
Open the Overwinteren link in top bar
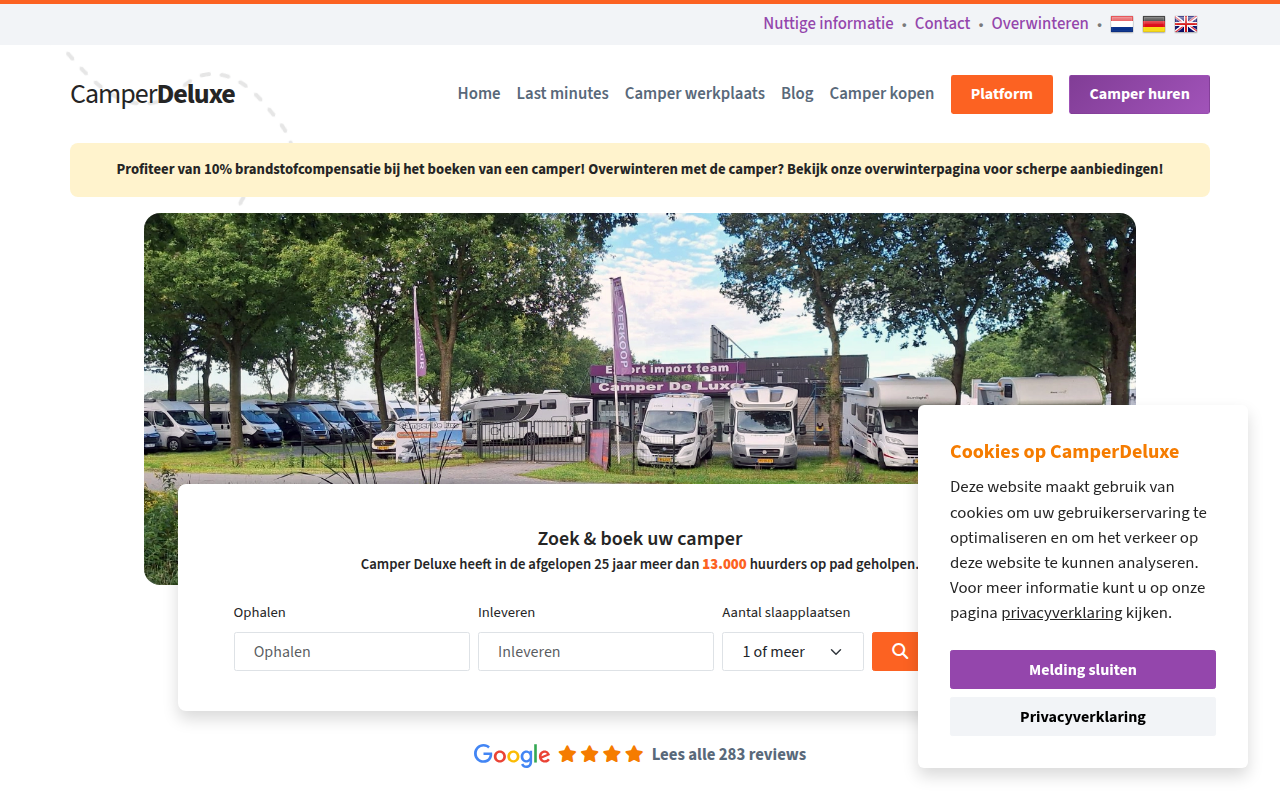pos(1040,23)
